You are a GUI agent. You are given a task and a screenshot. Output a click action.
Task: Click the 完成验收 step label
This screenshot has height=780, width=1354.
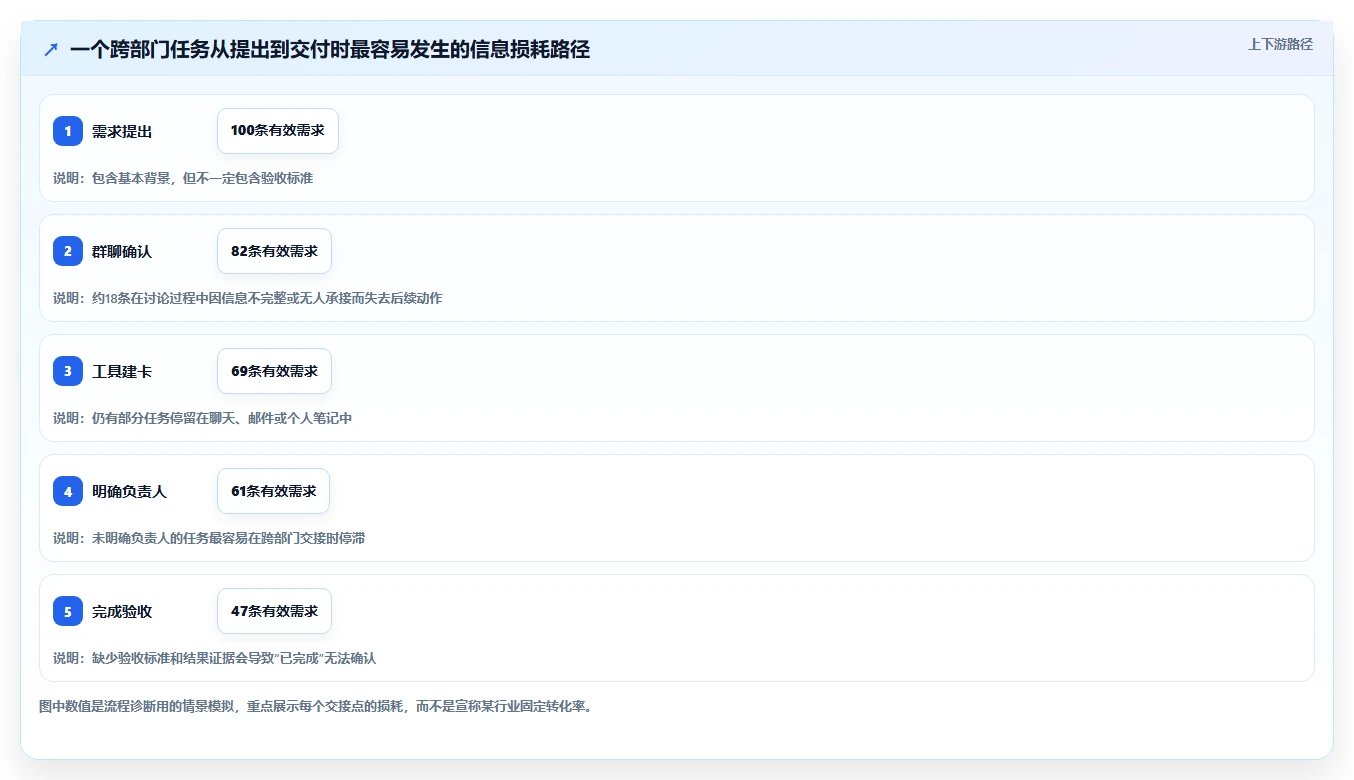tap(122, 612)
